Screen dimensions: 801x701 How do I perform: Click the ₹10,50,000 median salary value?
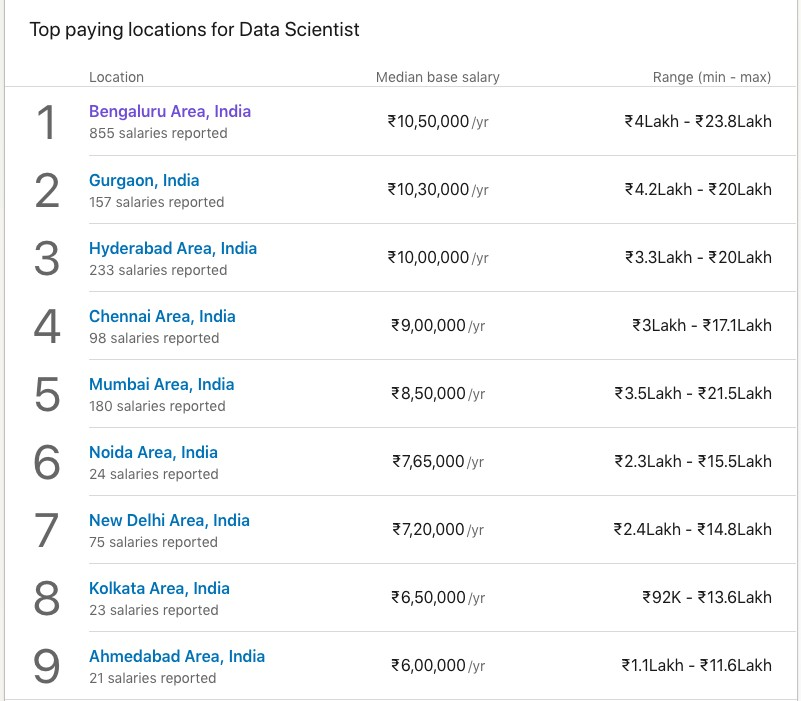click(x=428, y=122)
